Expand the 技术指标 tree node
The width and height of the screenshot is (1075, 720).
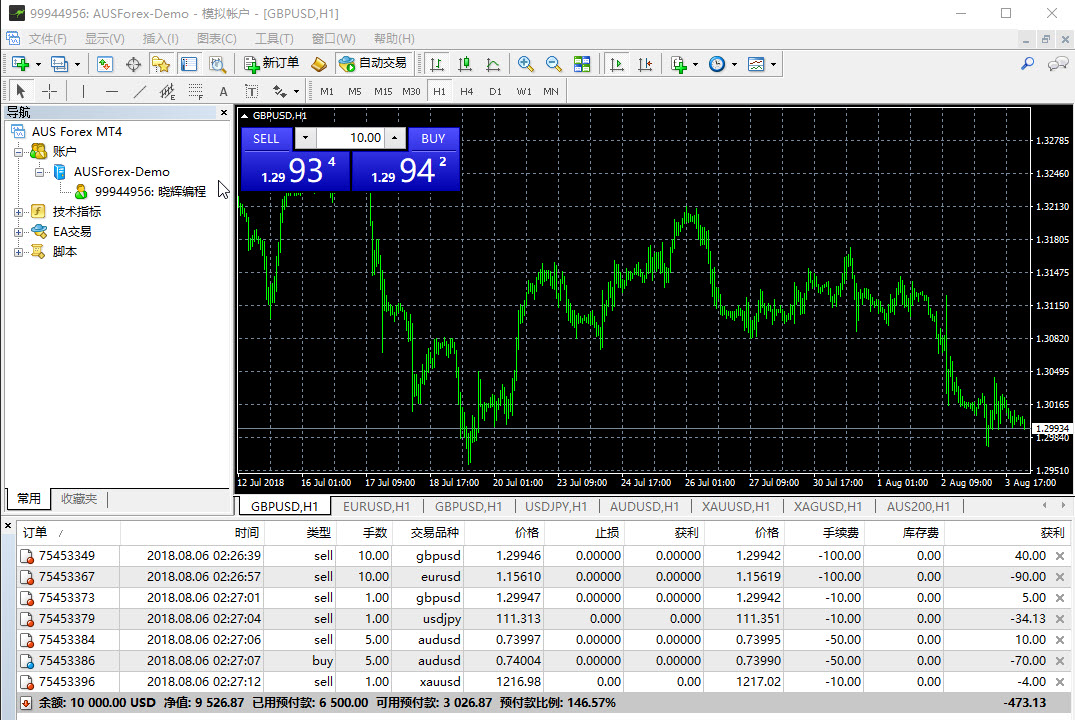point(18,212)
